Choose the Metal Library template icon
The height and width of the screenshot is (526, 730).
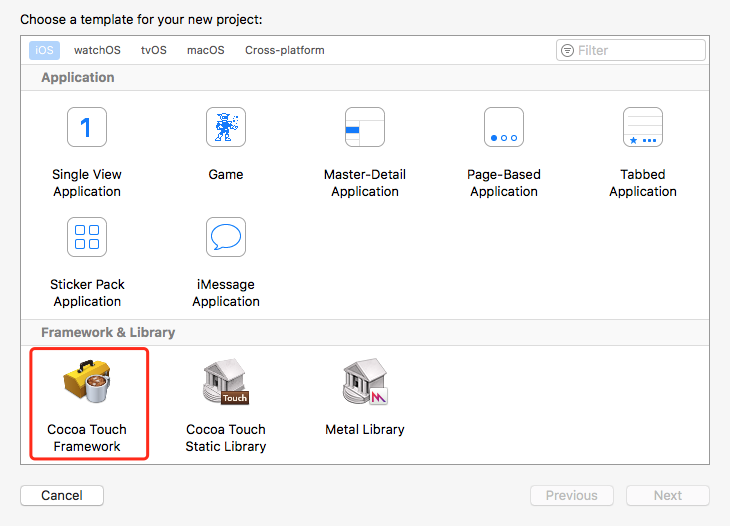coord(365,381)
